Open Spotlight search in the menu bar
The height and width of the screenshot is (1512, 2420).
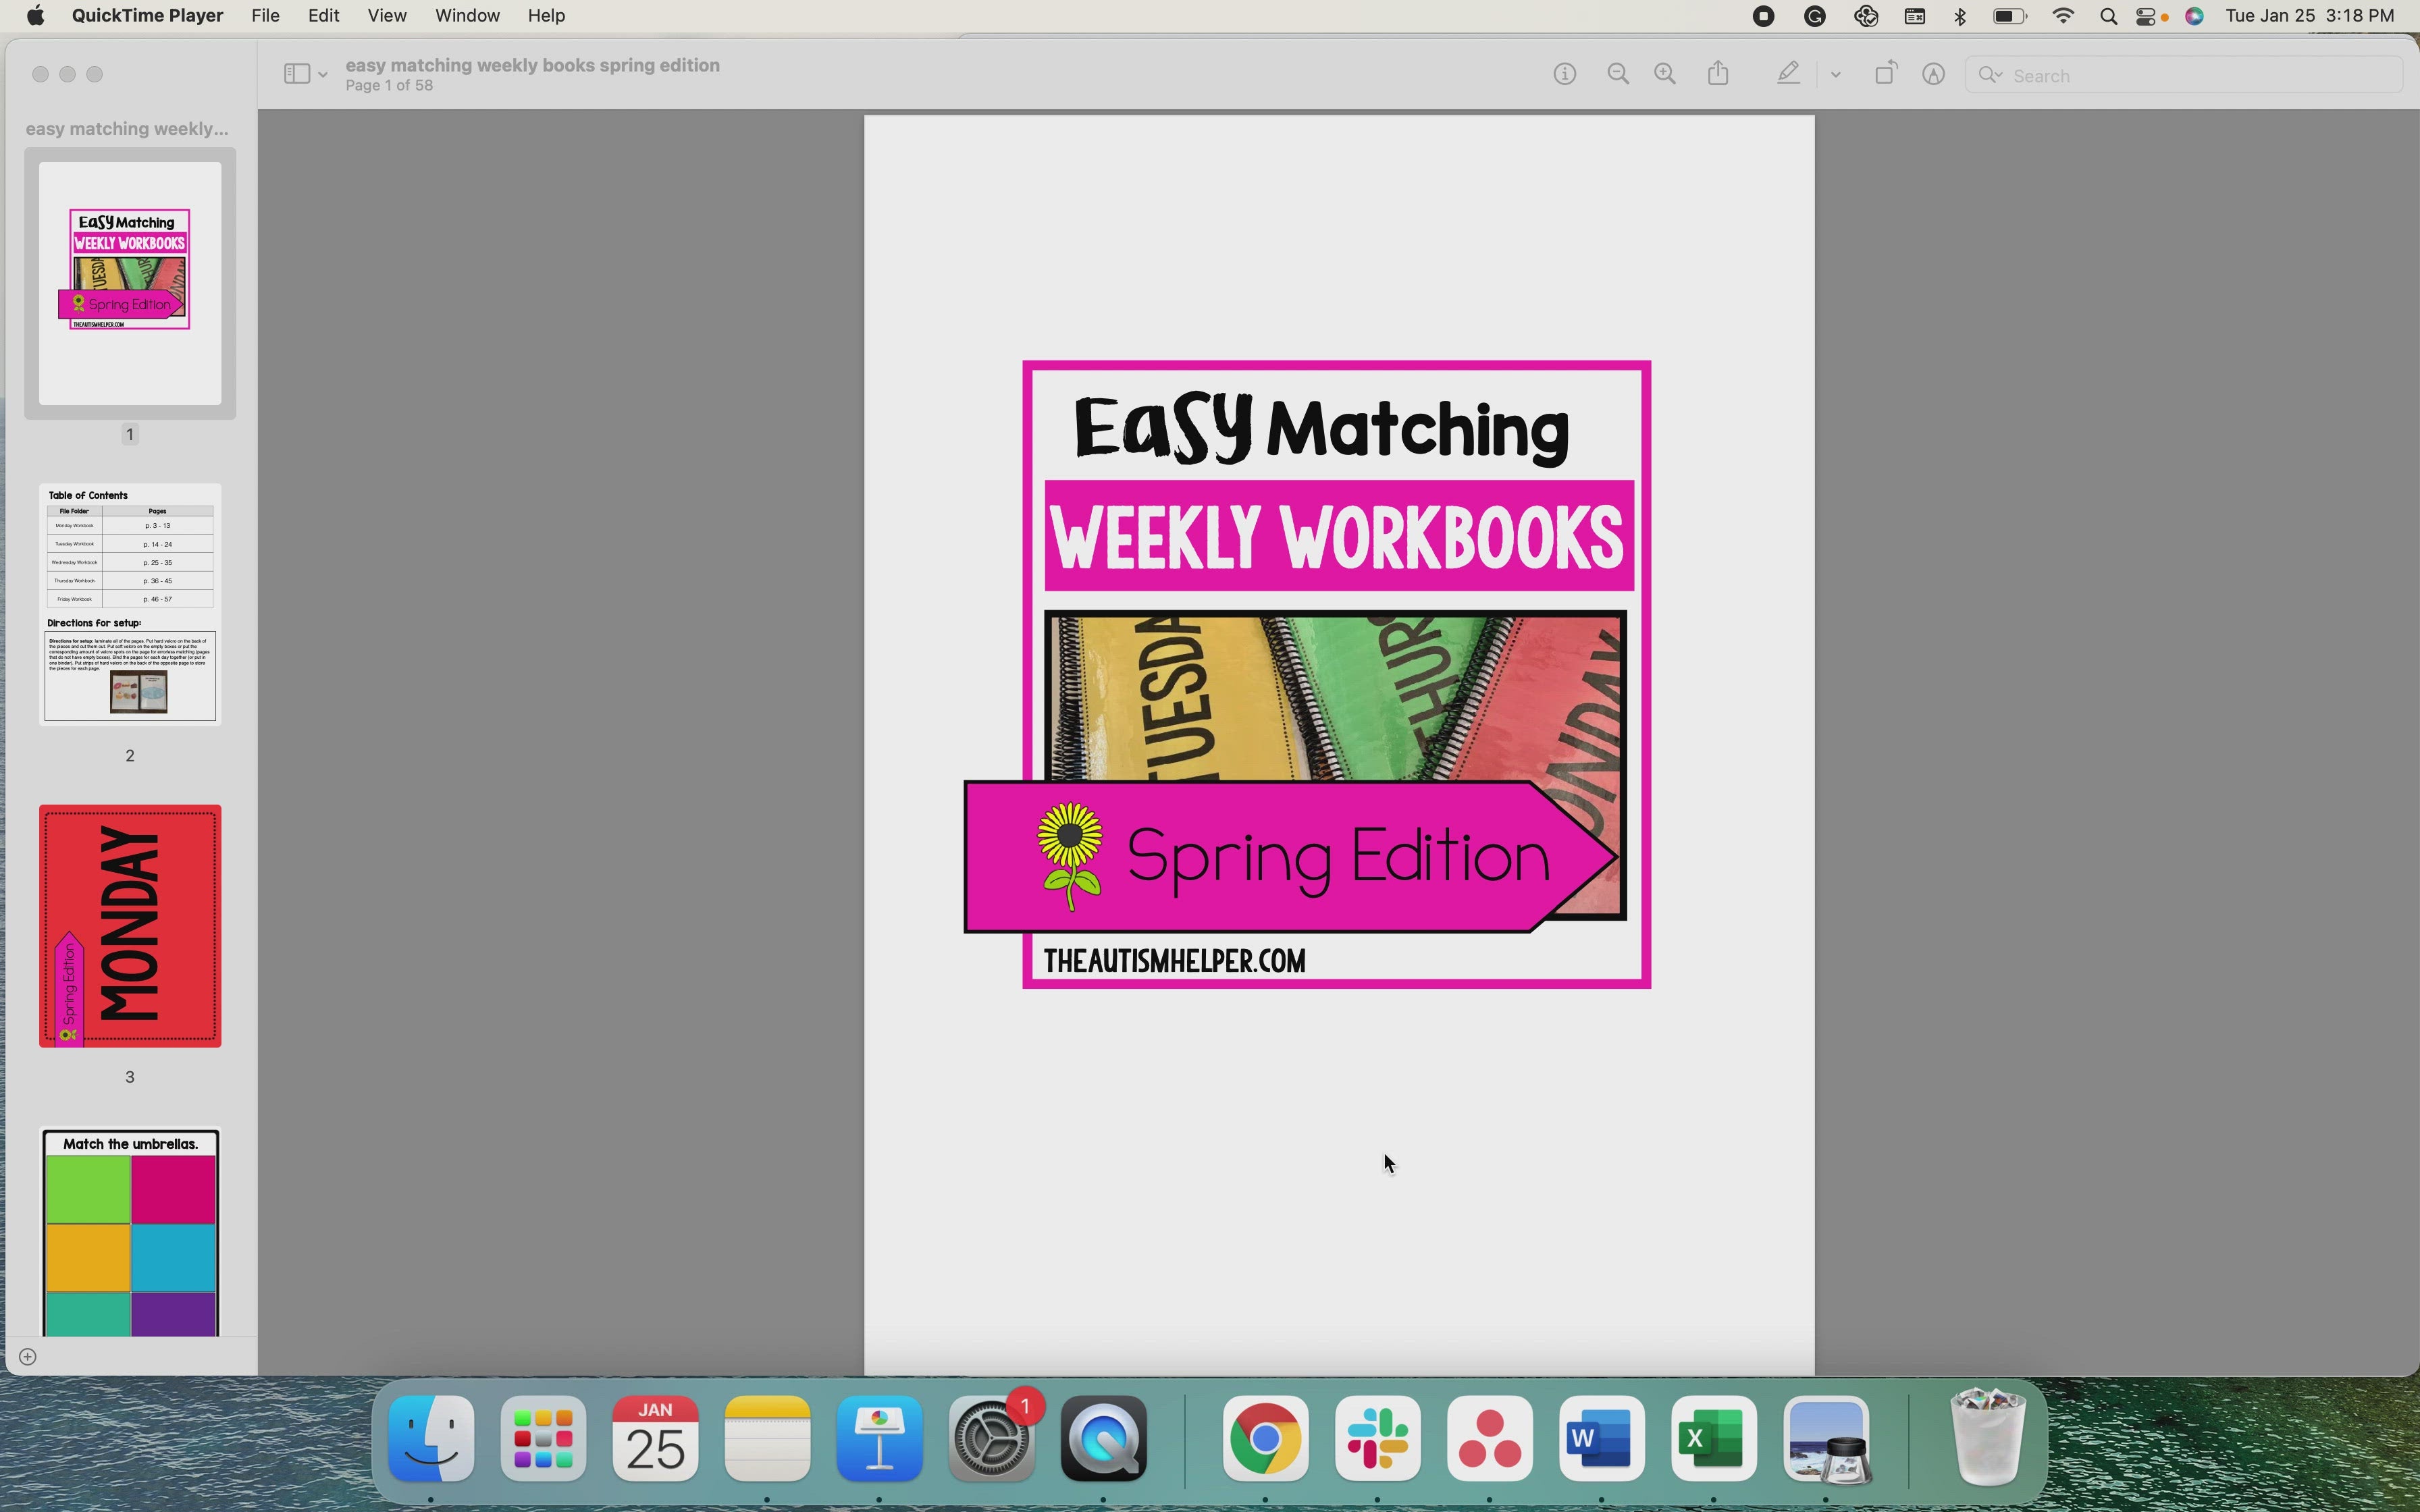[x=2107, y=16]
